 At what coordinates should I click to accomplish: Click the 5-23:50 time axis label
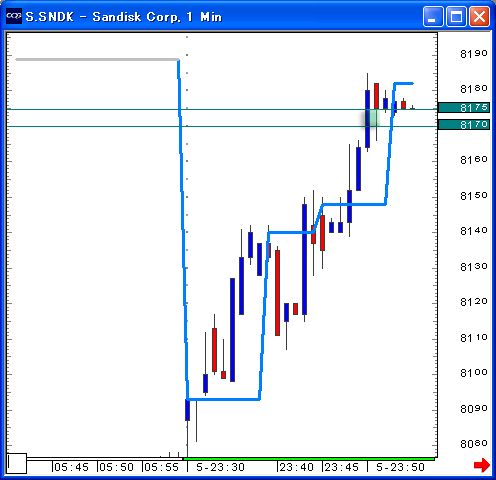pyautogui.click(x=400, y=467)
